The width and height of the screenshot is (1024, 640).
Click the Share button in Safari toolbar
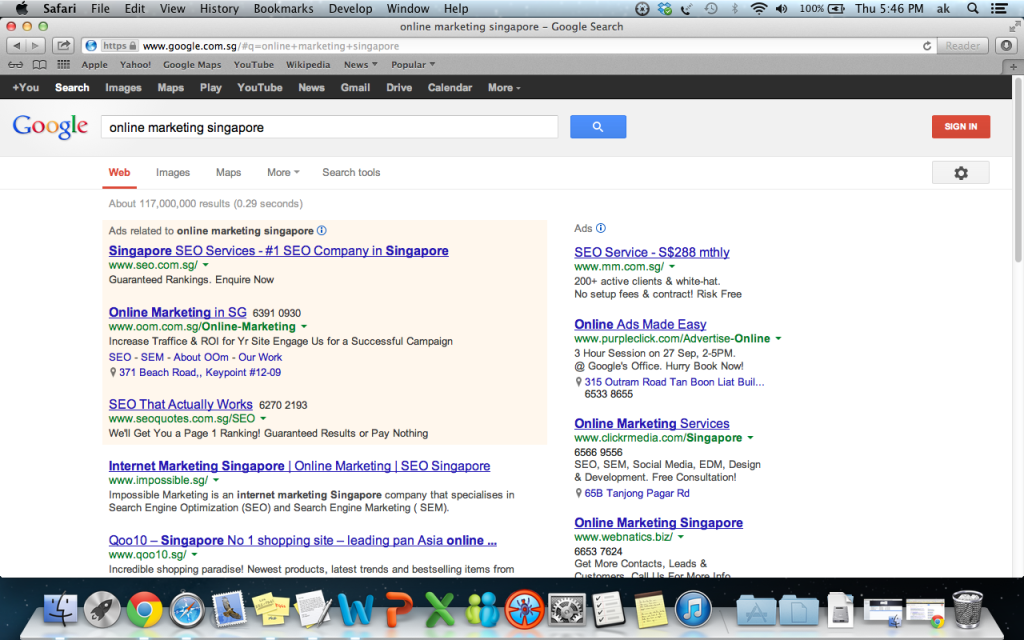(63, 46)
